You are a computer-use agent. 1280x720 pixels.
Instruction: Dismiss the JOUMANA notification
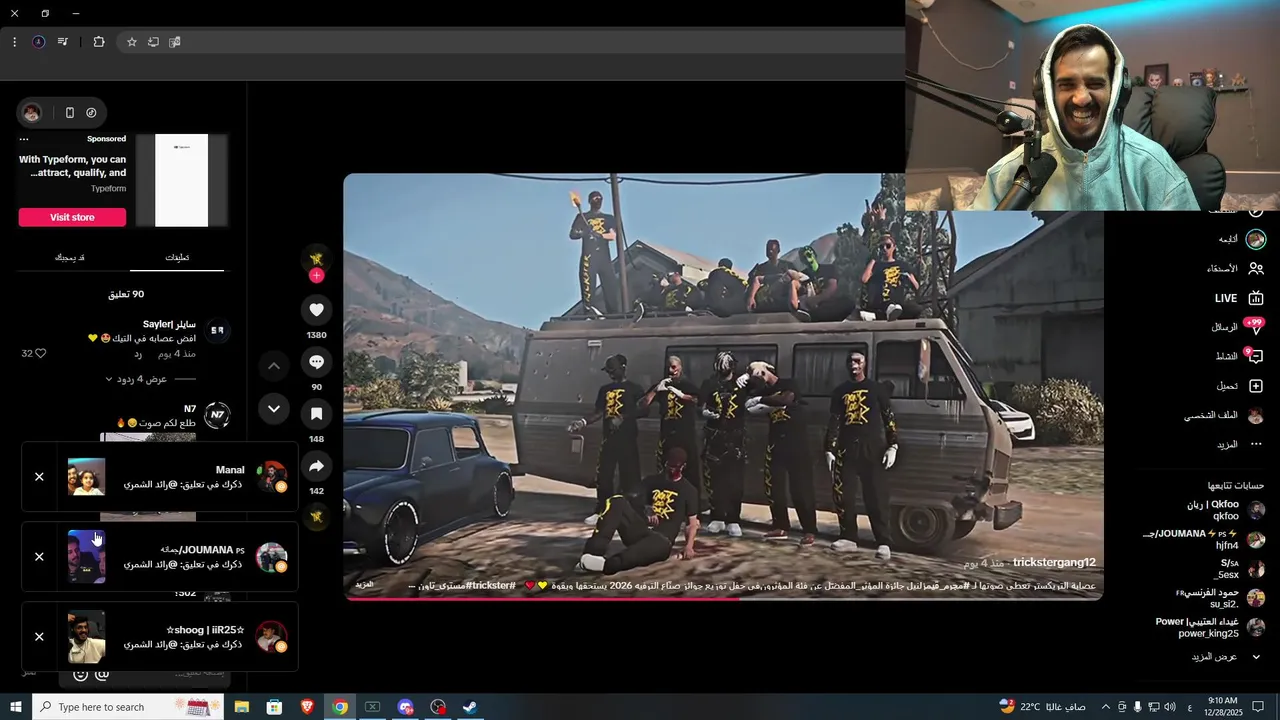[x=39, y=557]
